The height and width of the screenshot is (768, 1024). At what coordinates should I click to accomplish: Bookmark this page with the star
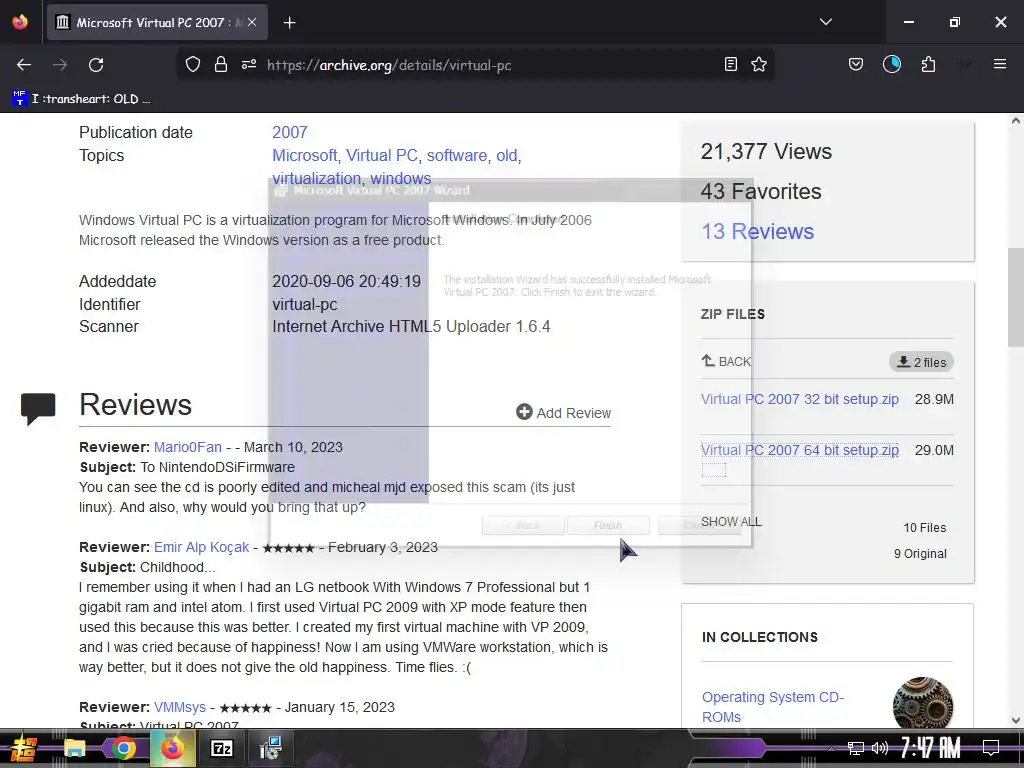click(x=759, y=64)
